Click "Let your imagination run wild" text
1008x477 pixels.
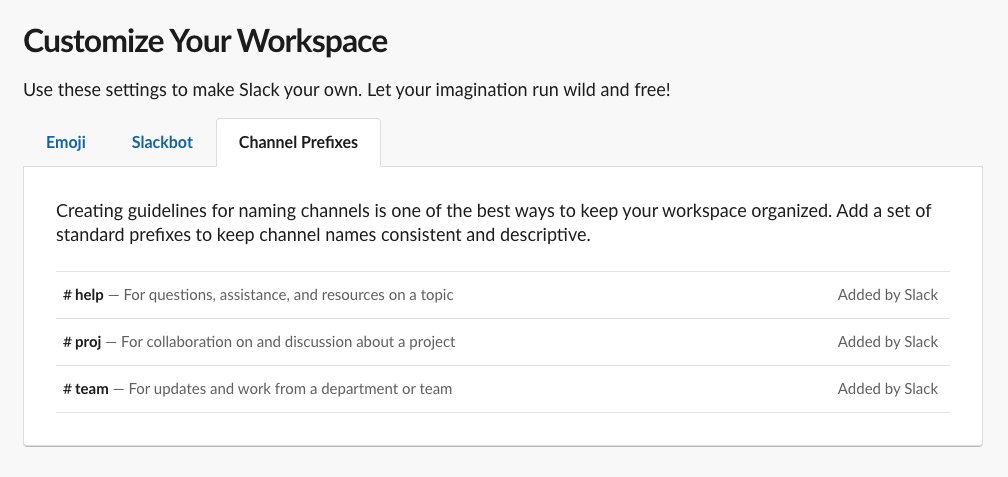coord(532,90)
